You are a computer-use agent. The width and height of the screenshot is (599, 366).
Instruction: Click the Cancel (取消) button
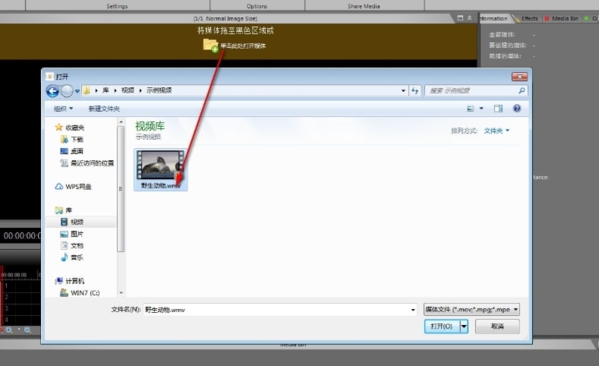click(497, 326)
